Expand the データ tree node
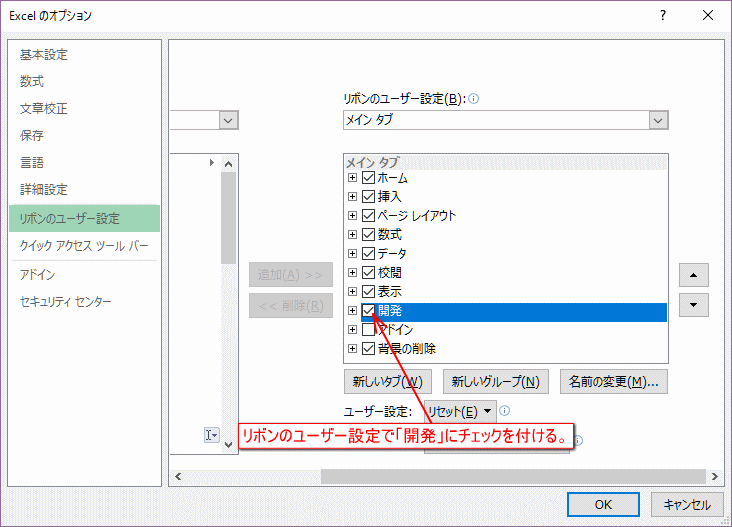 352,253
